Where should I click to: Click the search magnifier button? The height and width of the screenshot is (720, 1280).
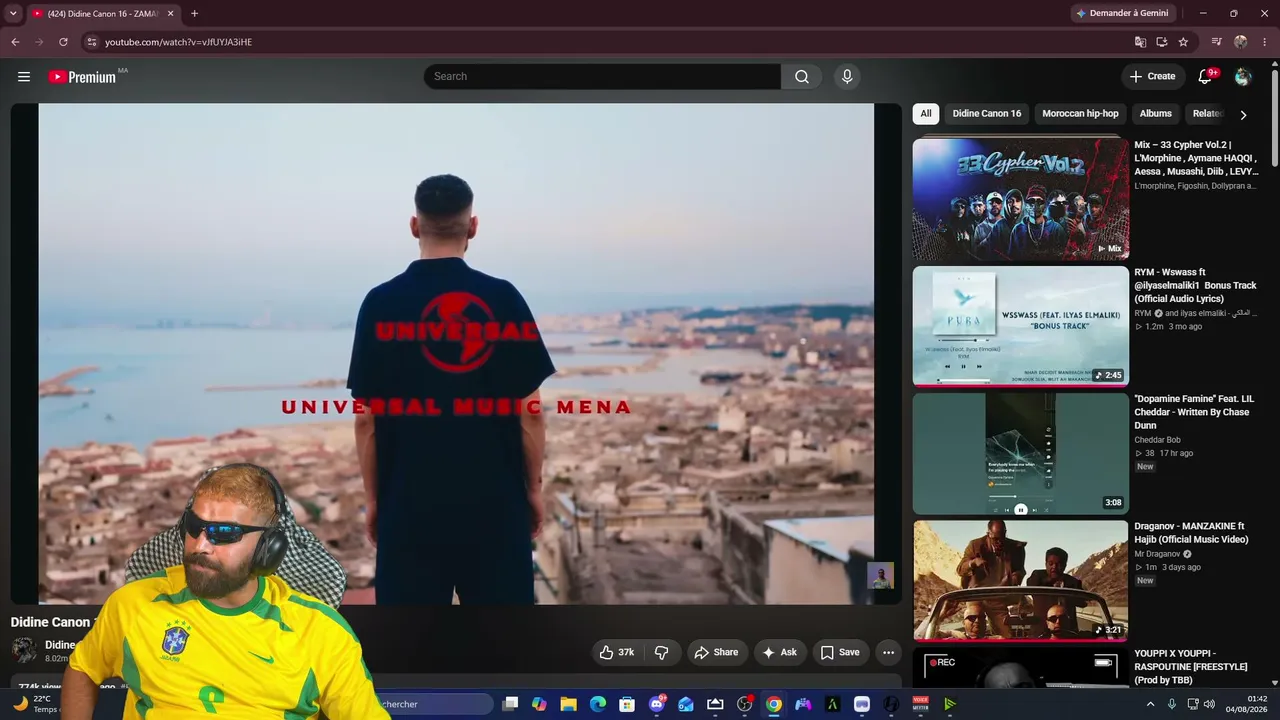[802, 77]
